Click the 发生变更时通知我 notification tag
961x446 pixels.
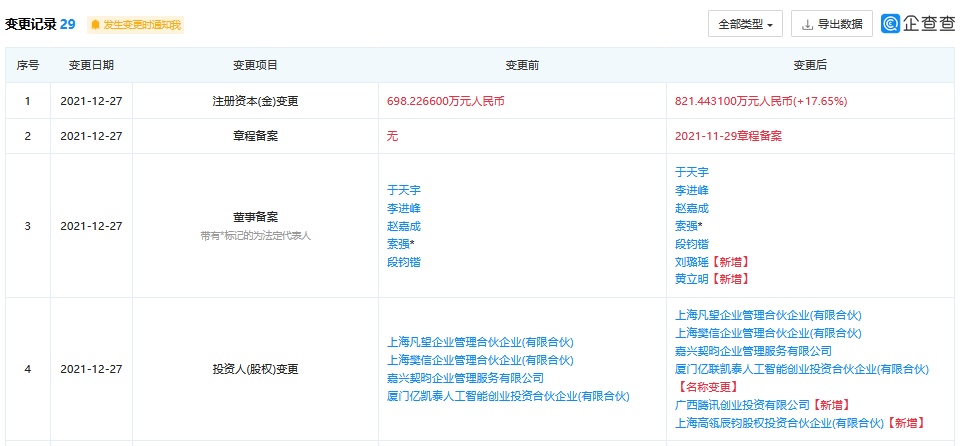click(x=135, y=24)
